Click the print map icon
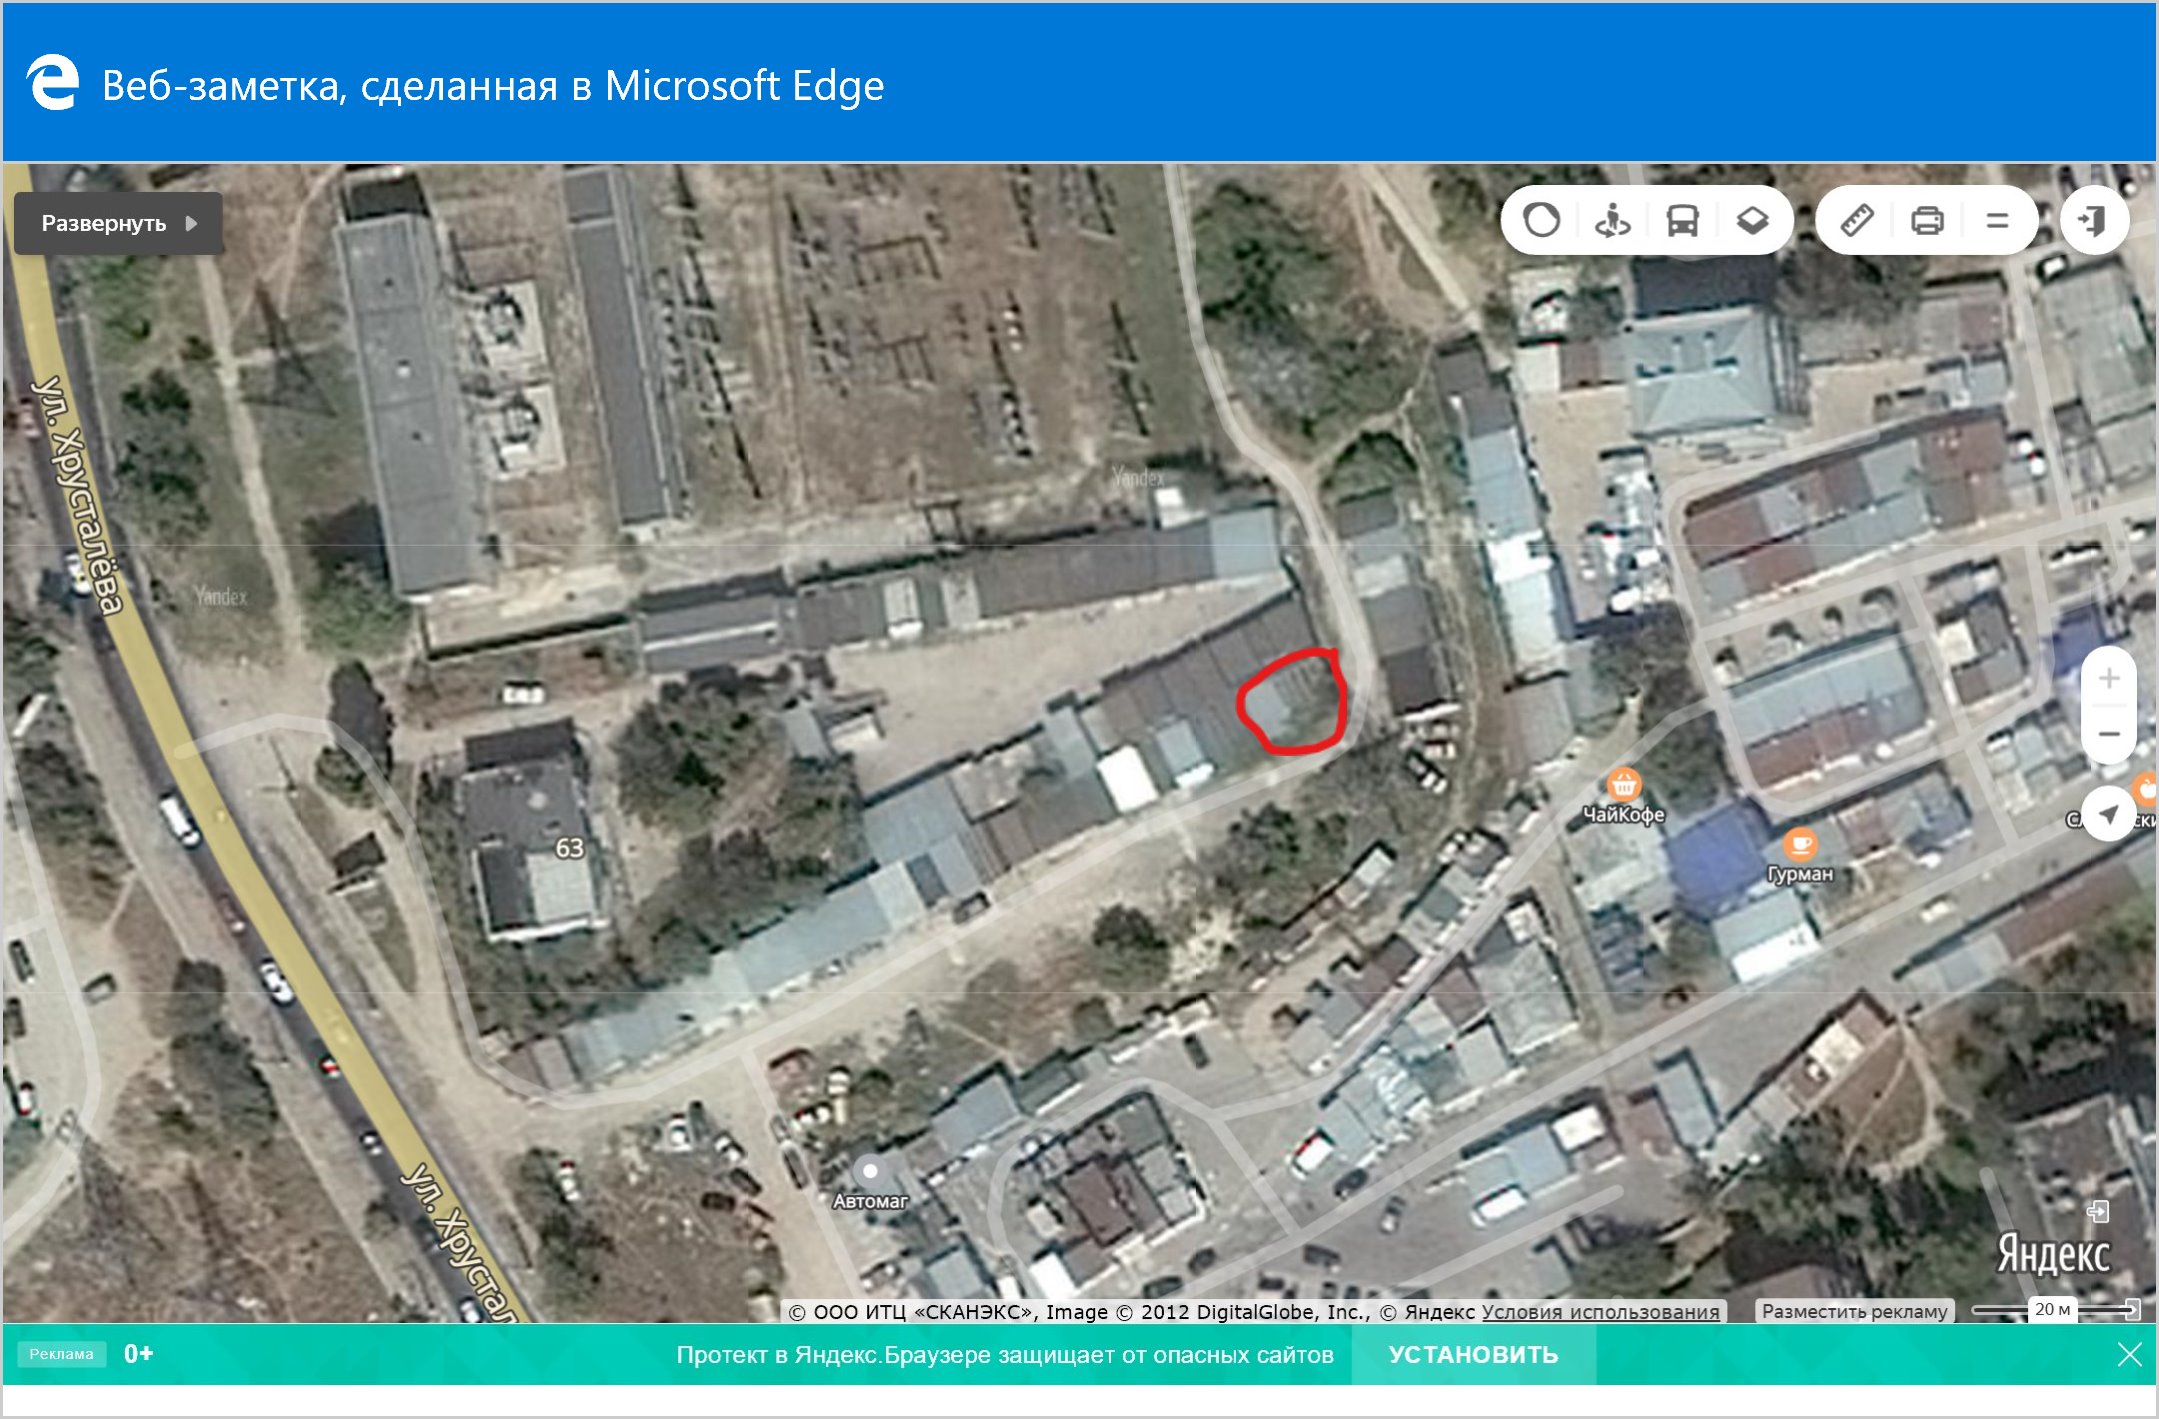Image resolution: width=2159 pixels, height=1419 pixels. 1927,220
